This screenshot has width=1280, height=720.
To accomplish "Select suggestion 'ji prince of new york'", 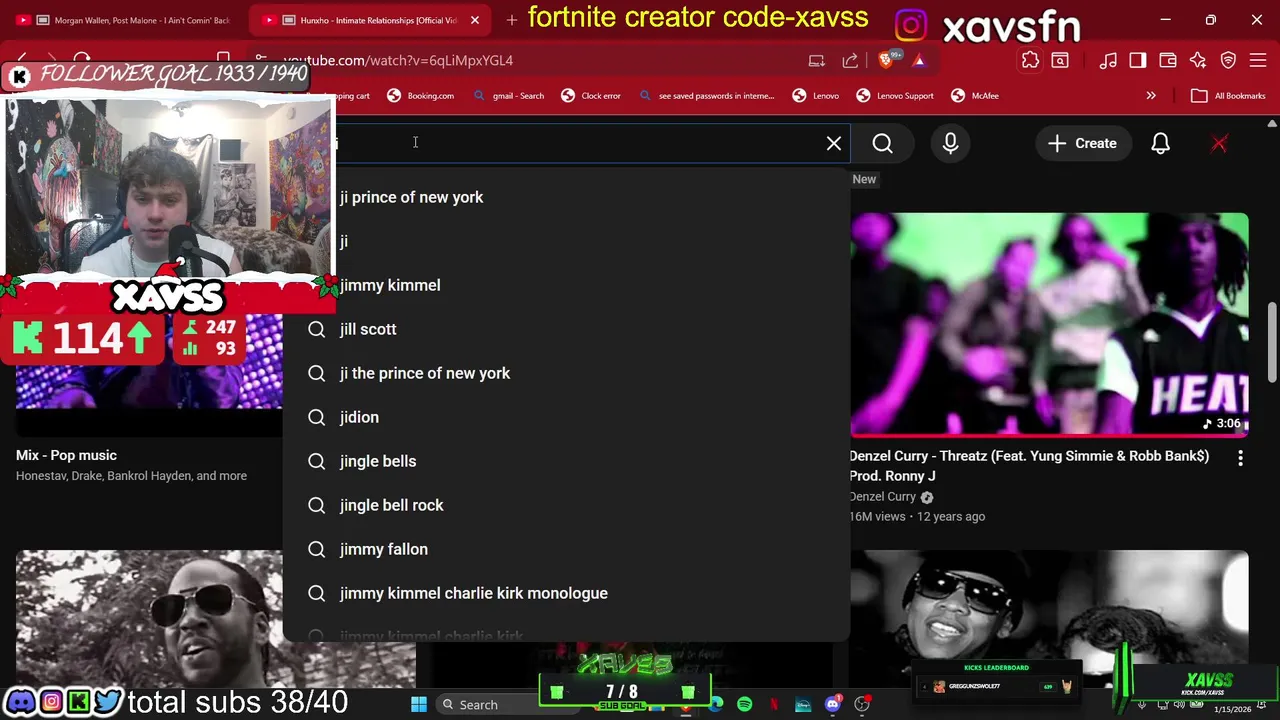I will coord(566,197).
